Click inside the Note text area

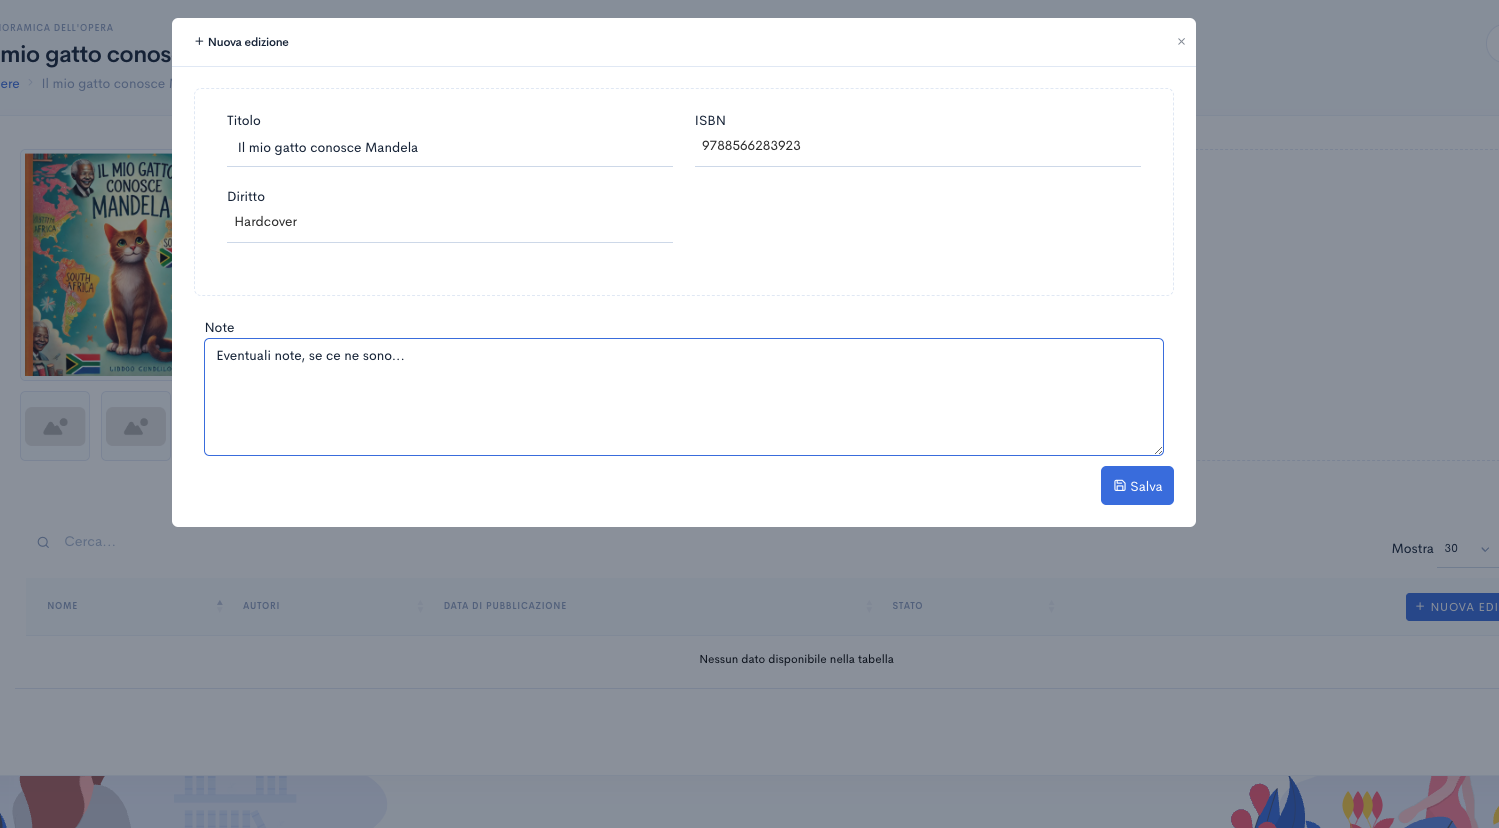pos(683,397)
